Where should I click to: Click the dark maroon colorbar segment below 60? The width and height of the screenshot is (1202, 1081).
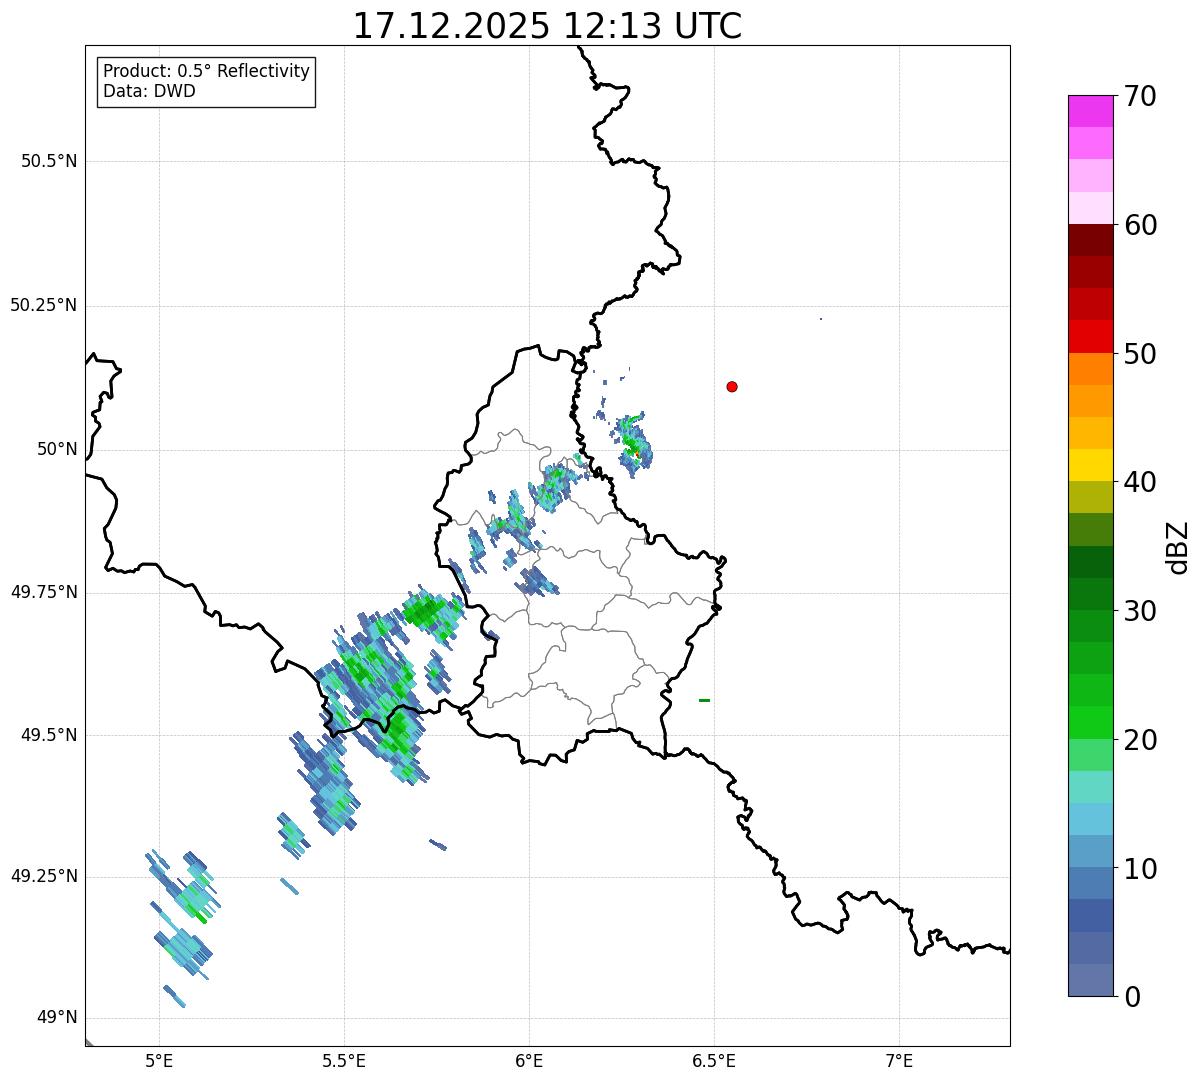click(1090, 240)
